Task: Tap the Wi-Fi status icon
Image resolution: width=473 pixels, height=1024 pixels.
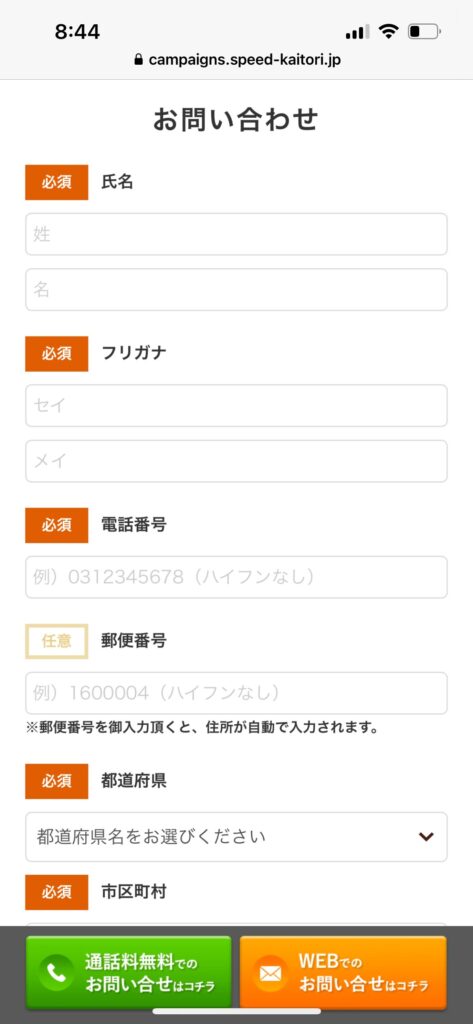Action: pos(389,31)
